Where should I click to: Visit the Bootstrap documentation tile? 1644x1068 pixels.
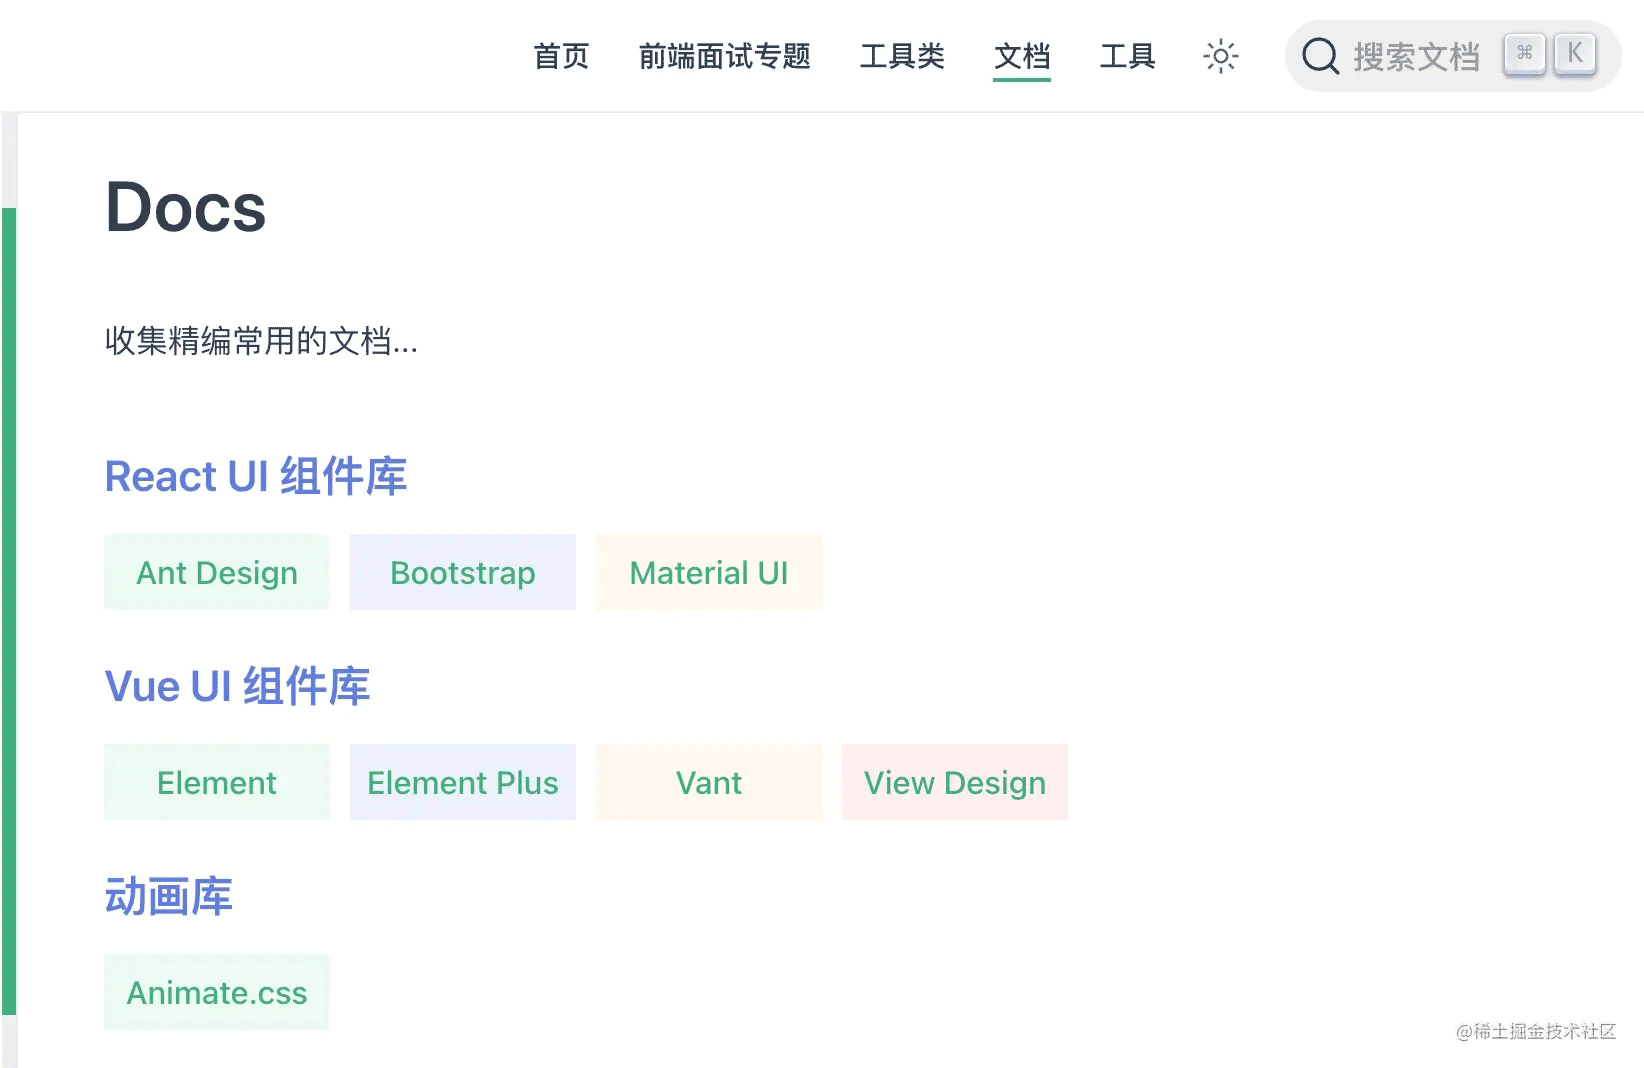[x=463, y=572]
